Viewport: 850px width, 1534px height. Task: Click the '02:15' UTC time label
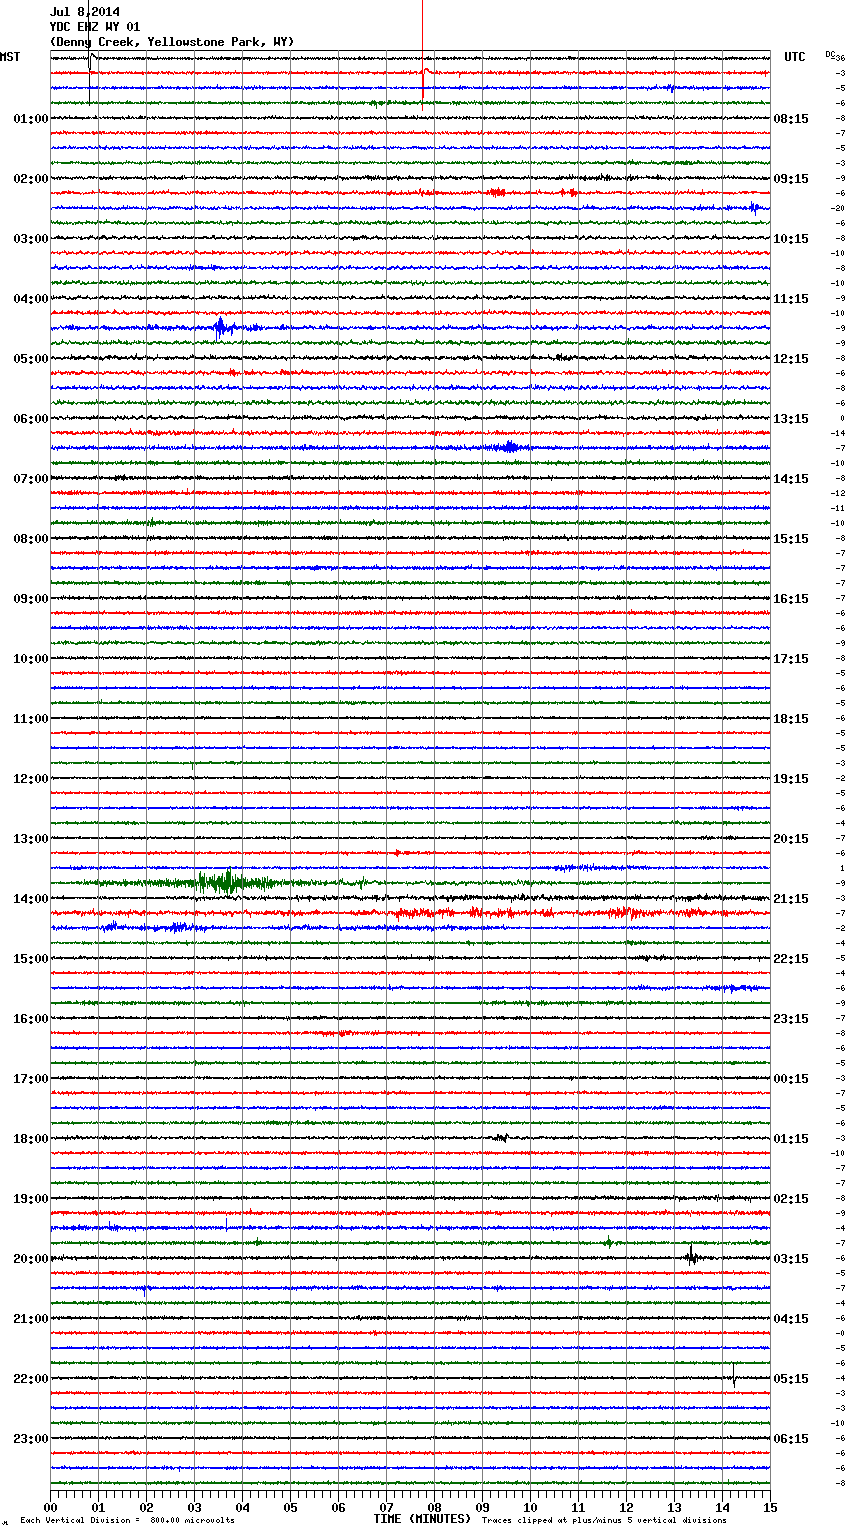pyautogui.click(x=791, y=1199)
